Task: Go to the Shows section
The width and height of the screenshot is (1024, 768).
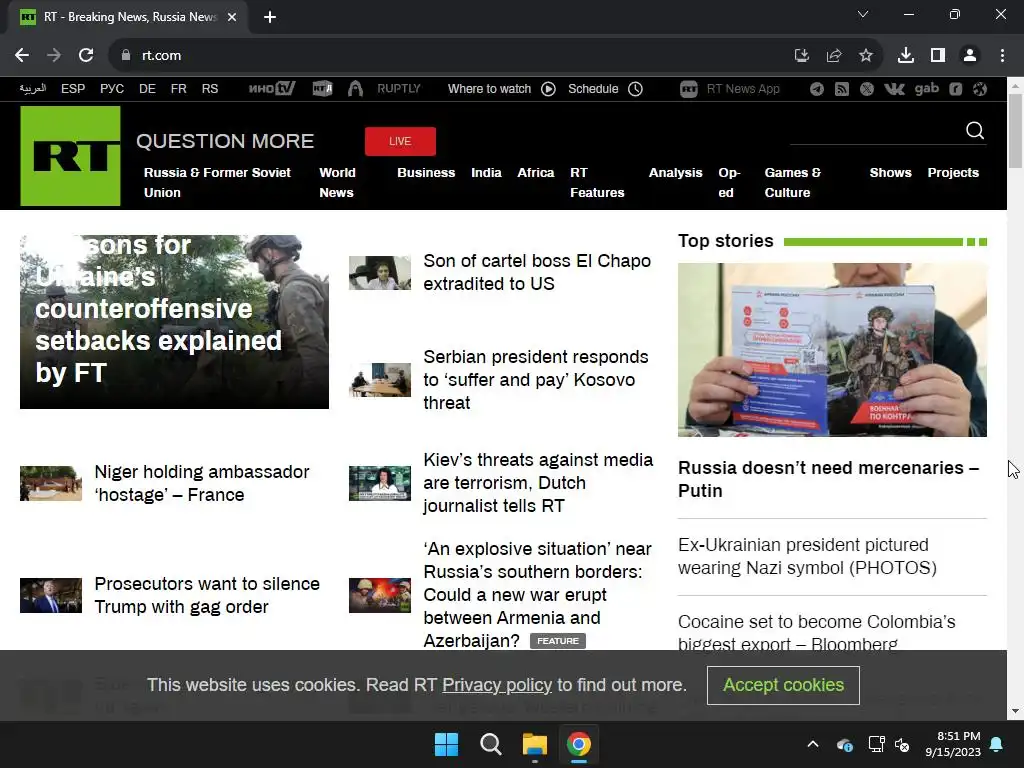Action: pyautogui.click(x=890, y=172)
